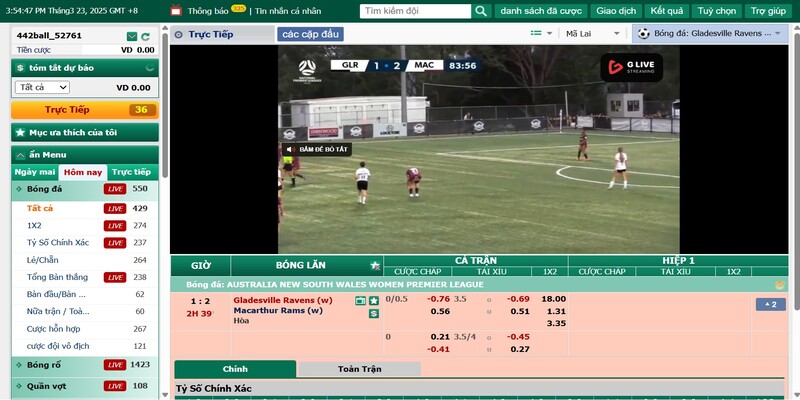The height and width of the screenshot is (400, 800).
Task: Select the Hôm nay tab
Action: 83,172
